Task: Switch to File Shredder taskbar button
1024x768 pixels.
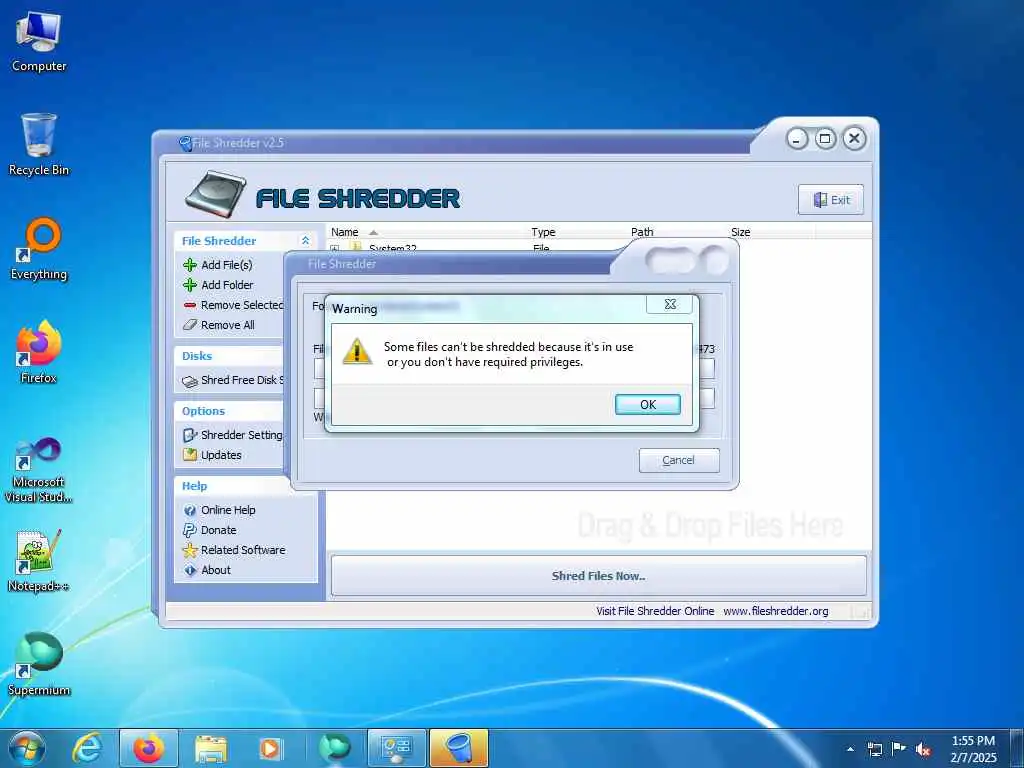Action: coord(459,748)
